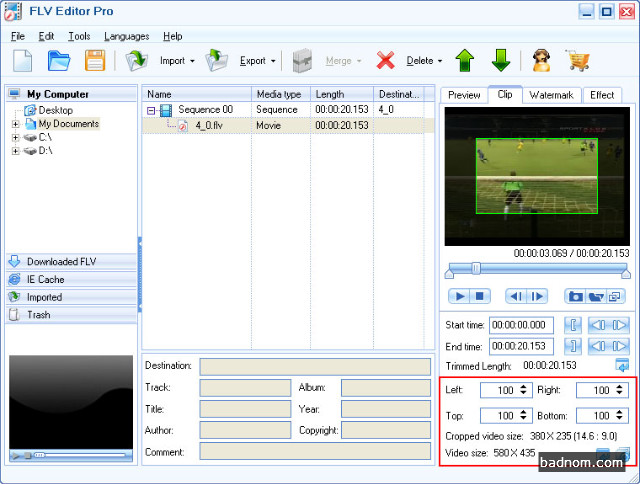640x484 pixels.
Task: Create a new project file
Action: click(23, 61)
